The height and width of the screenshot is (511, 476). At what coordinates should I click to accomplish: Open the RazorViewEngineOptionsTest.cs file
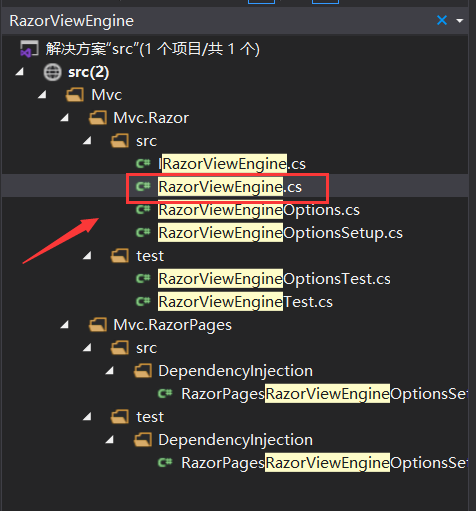274,279
